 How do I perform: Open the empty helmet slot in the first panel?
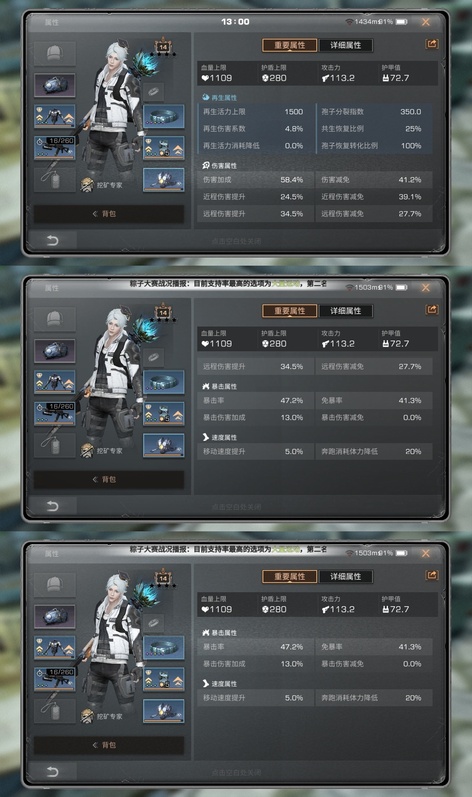(55, 54)
